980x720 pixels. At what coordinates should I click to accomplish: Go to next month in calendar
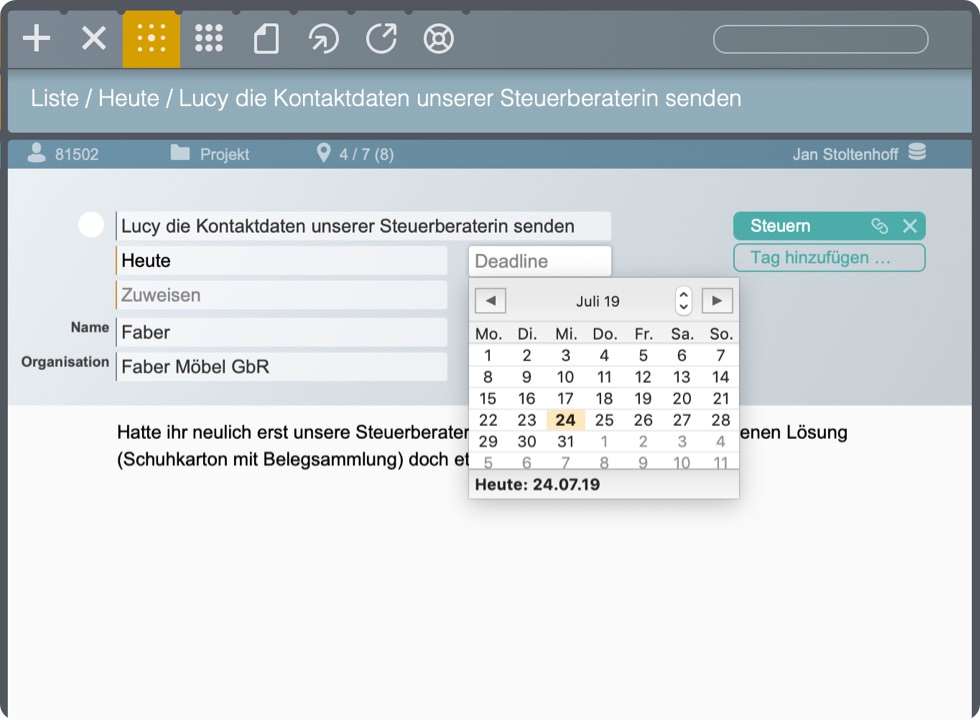point(717,300)
